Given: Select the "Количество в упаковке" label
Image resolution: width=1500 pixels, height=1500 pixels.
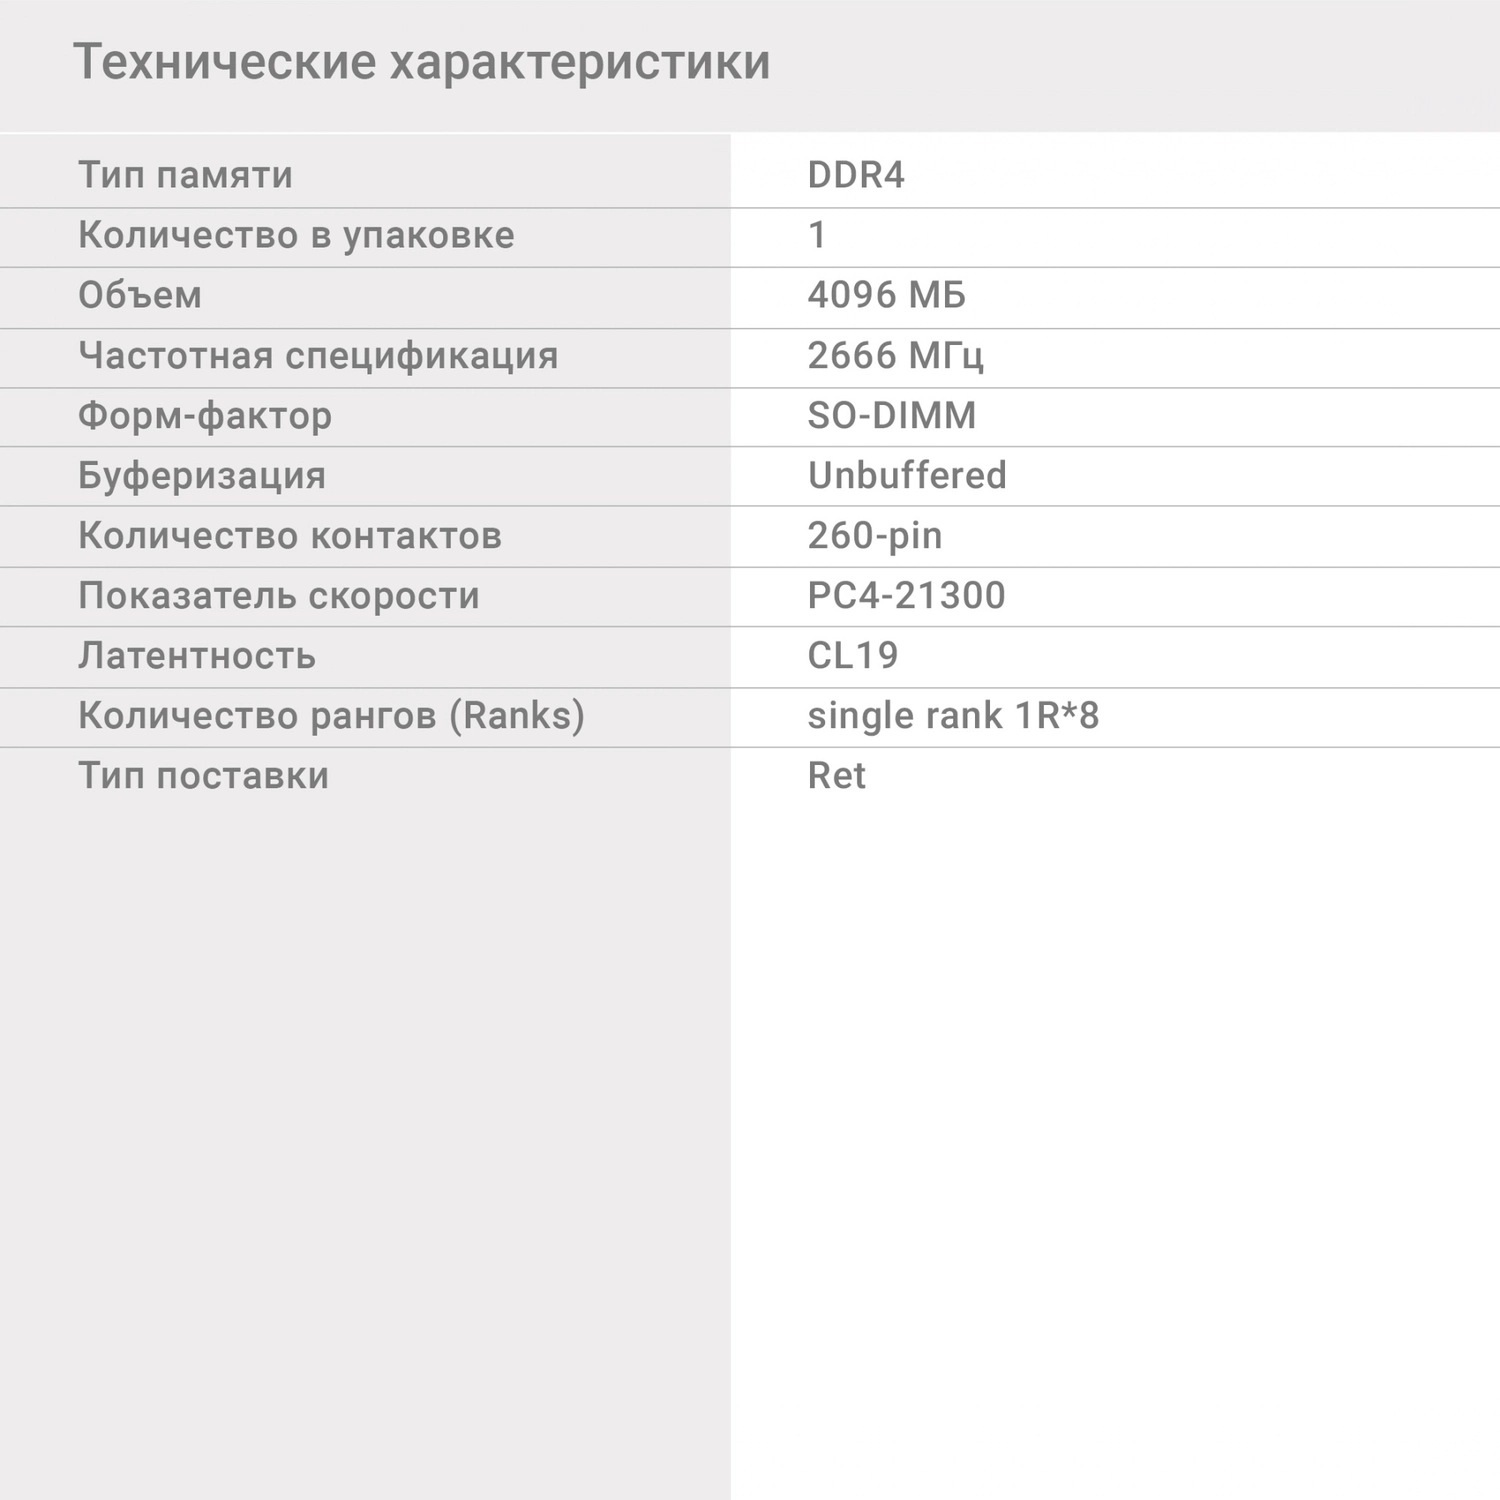Looking at the screenshot, I should point(296,235).
